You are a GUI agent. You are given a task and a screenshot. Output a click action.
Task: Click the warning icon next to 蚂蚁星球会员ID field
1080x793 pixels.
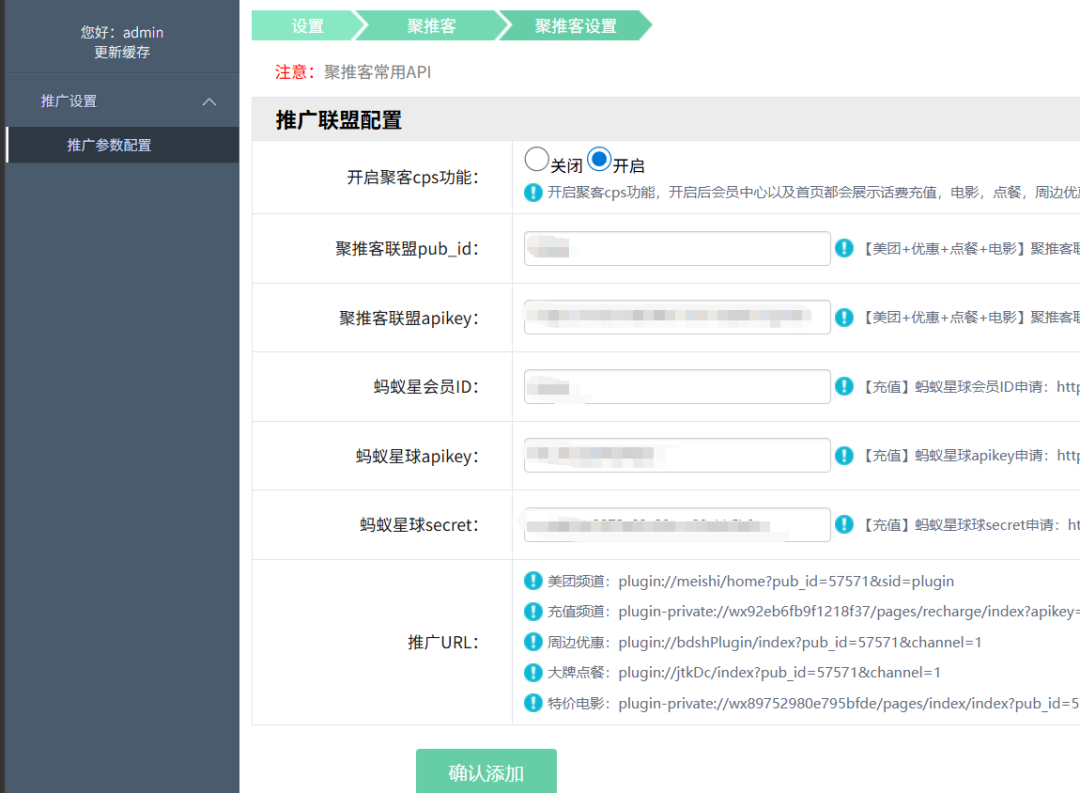coord(845,386)
